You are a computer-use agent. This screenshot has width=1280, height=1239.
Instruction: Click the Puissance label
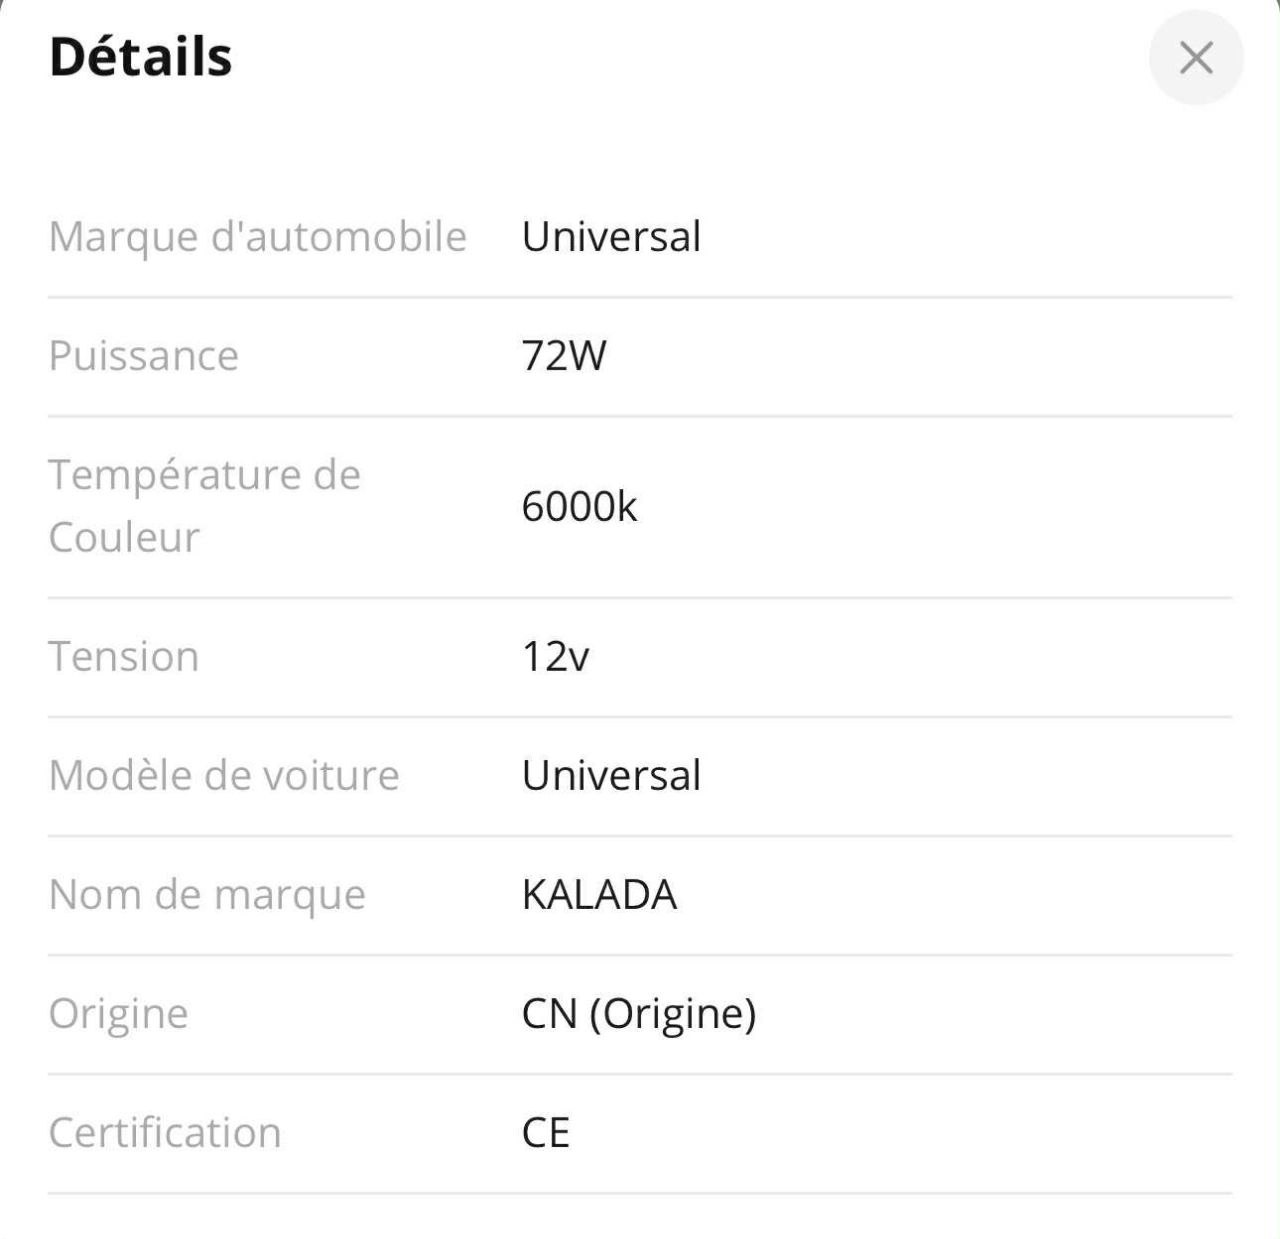click(x=144, y=356)
